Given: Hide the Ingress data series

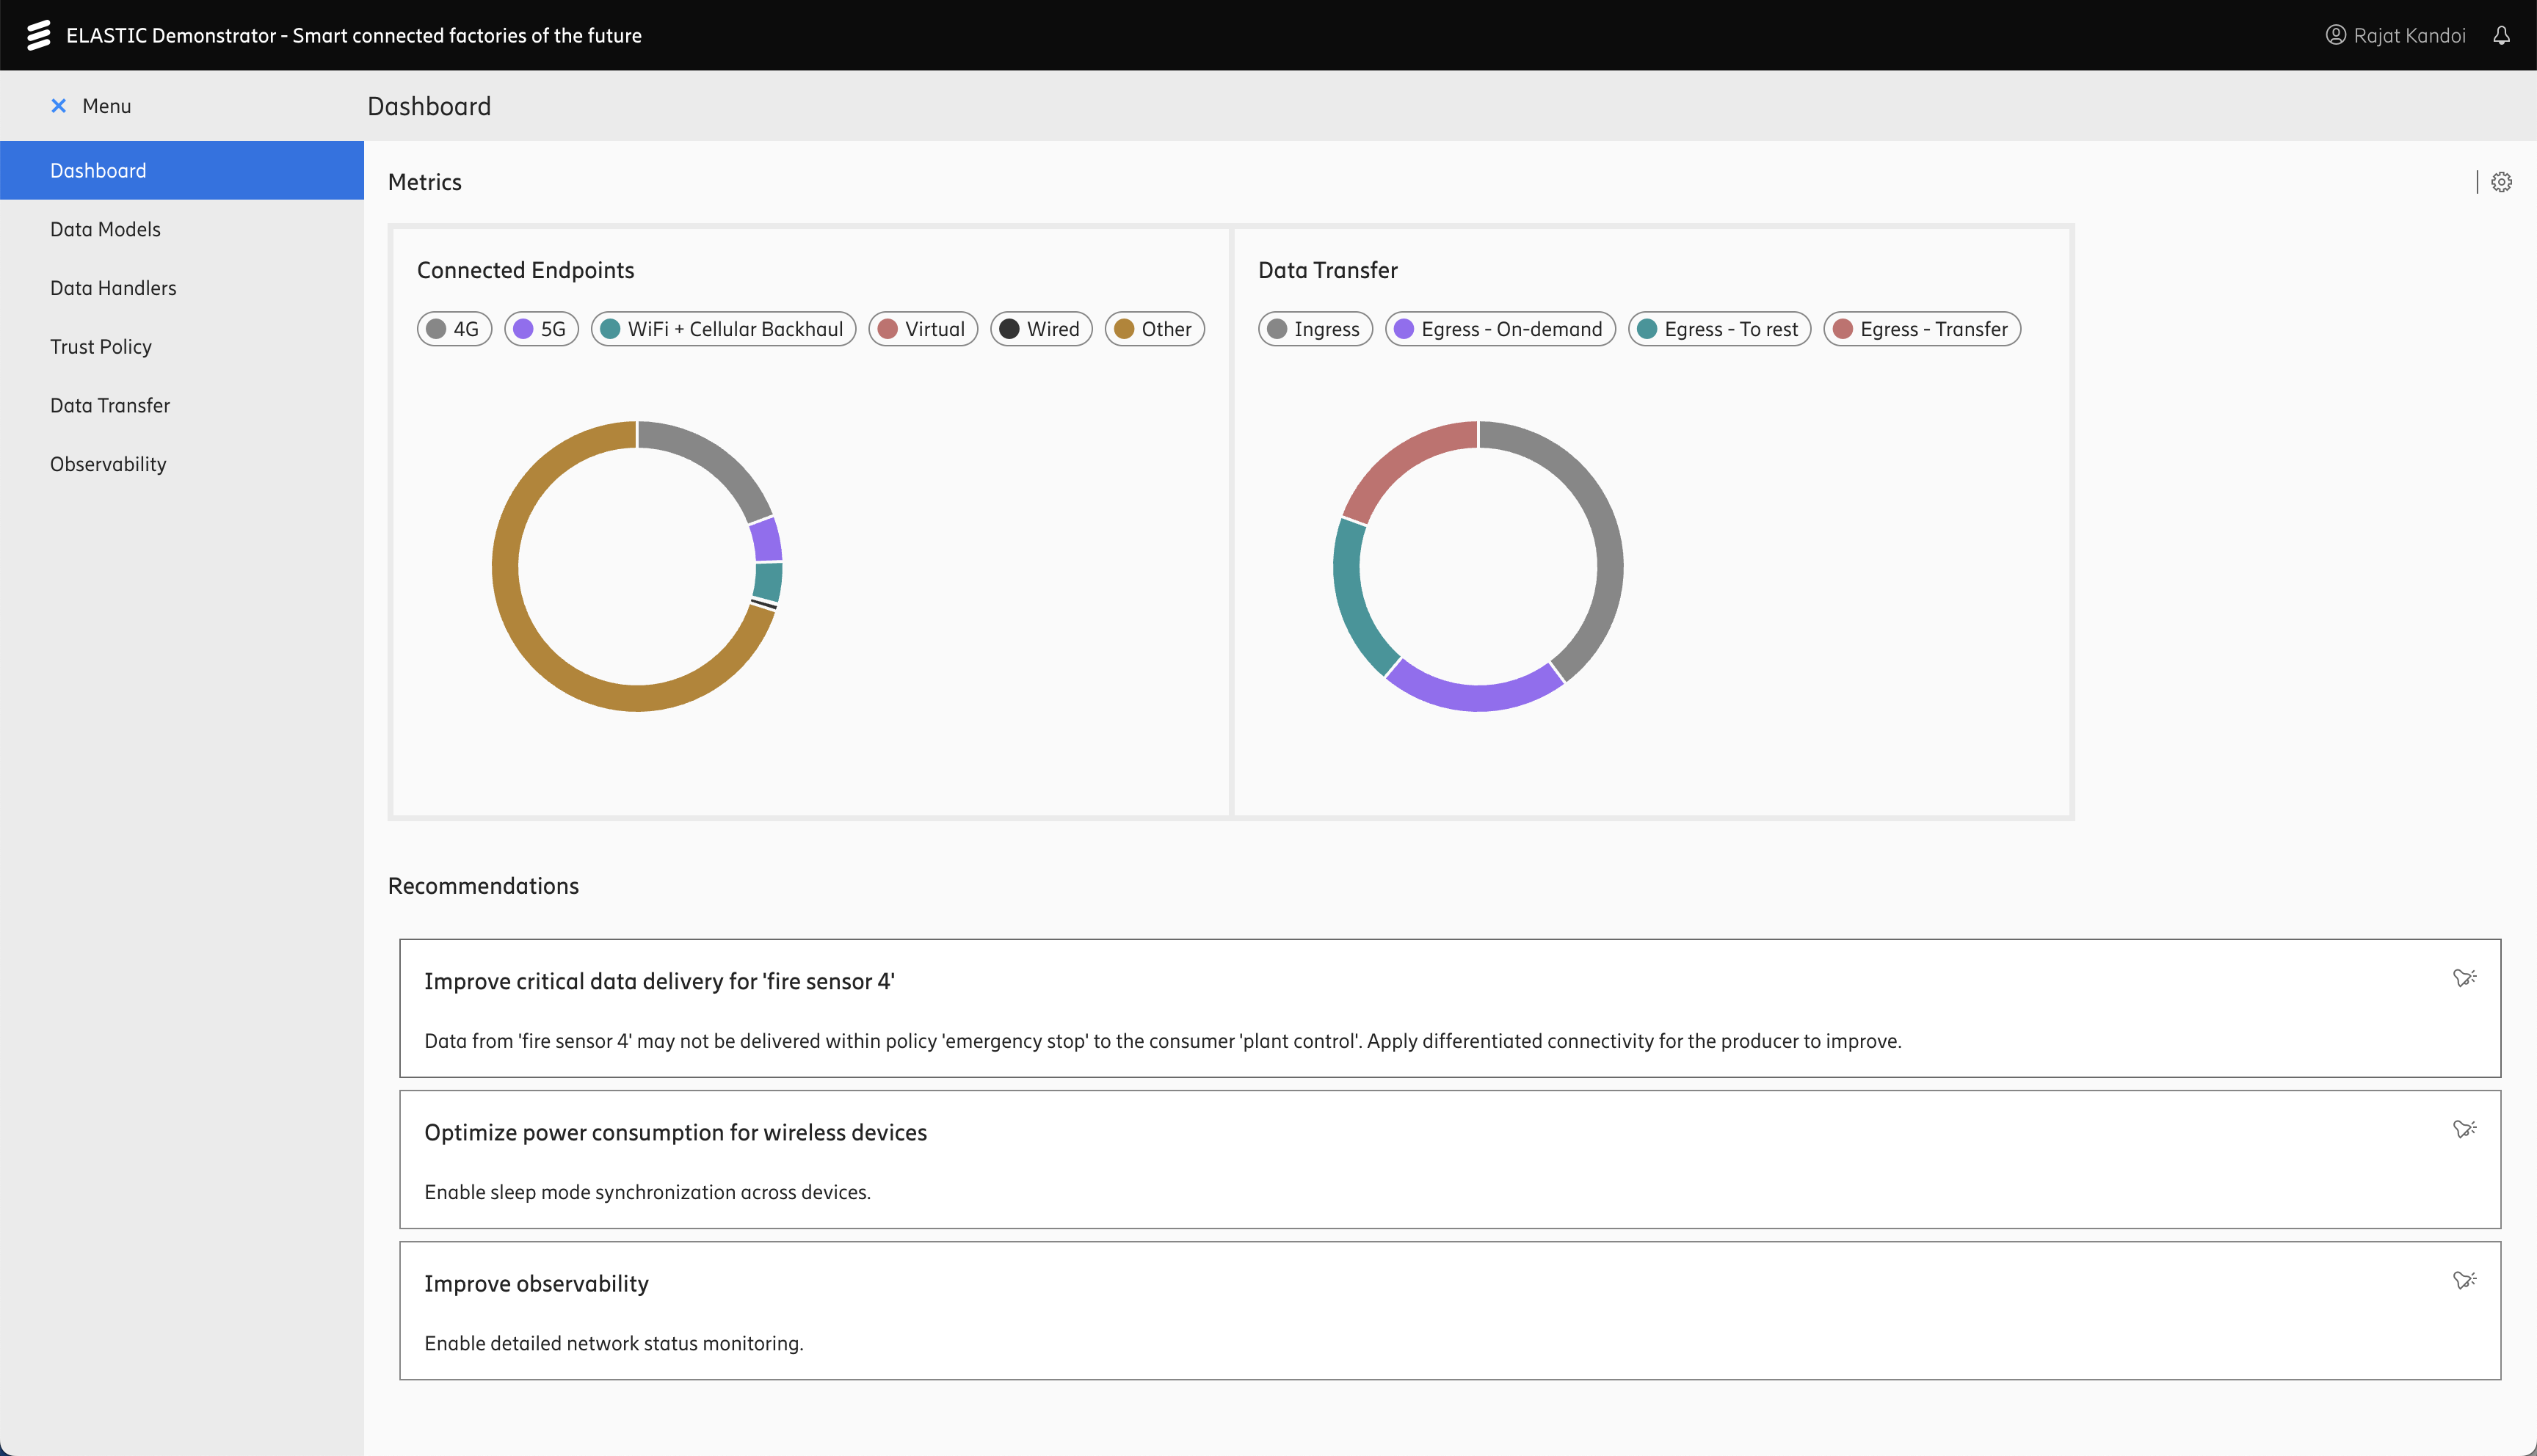Looking at the screenshot, I should (x=1315, y=329).
